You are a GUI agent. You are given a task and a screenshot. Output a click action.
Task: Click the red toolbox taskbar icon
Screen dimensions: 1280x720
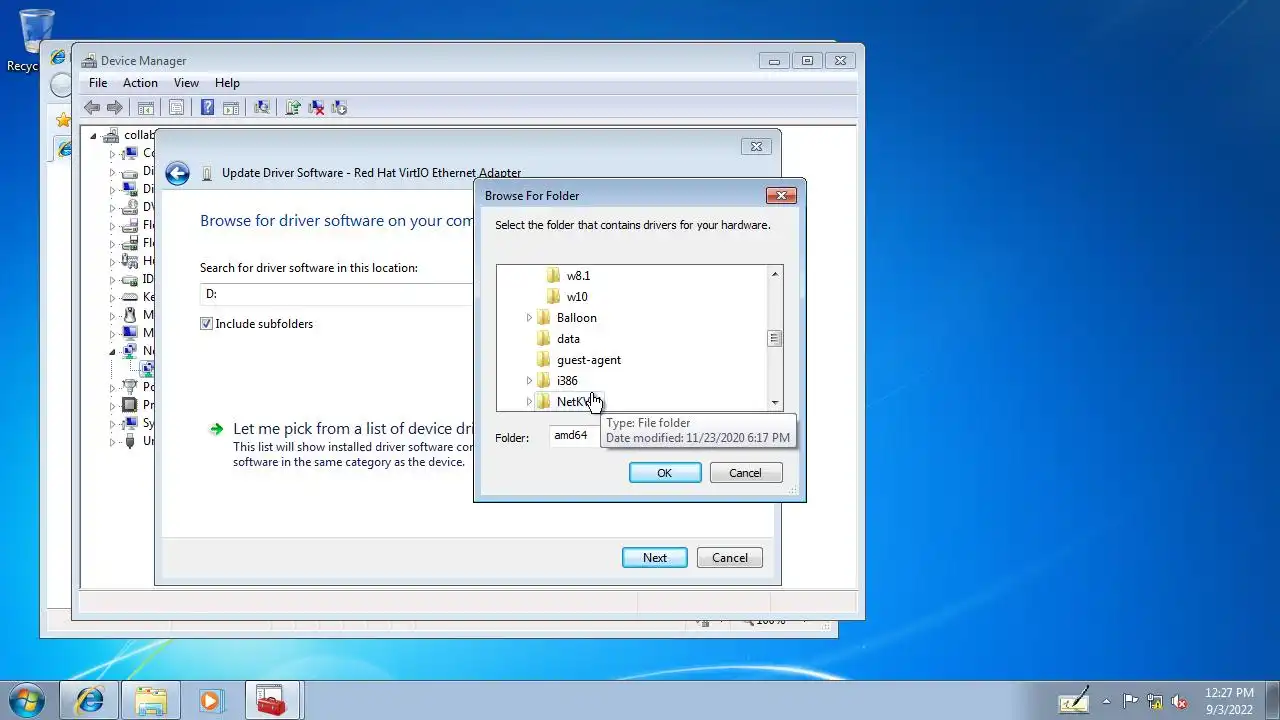coord(271,700)
